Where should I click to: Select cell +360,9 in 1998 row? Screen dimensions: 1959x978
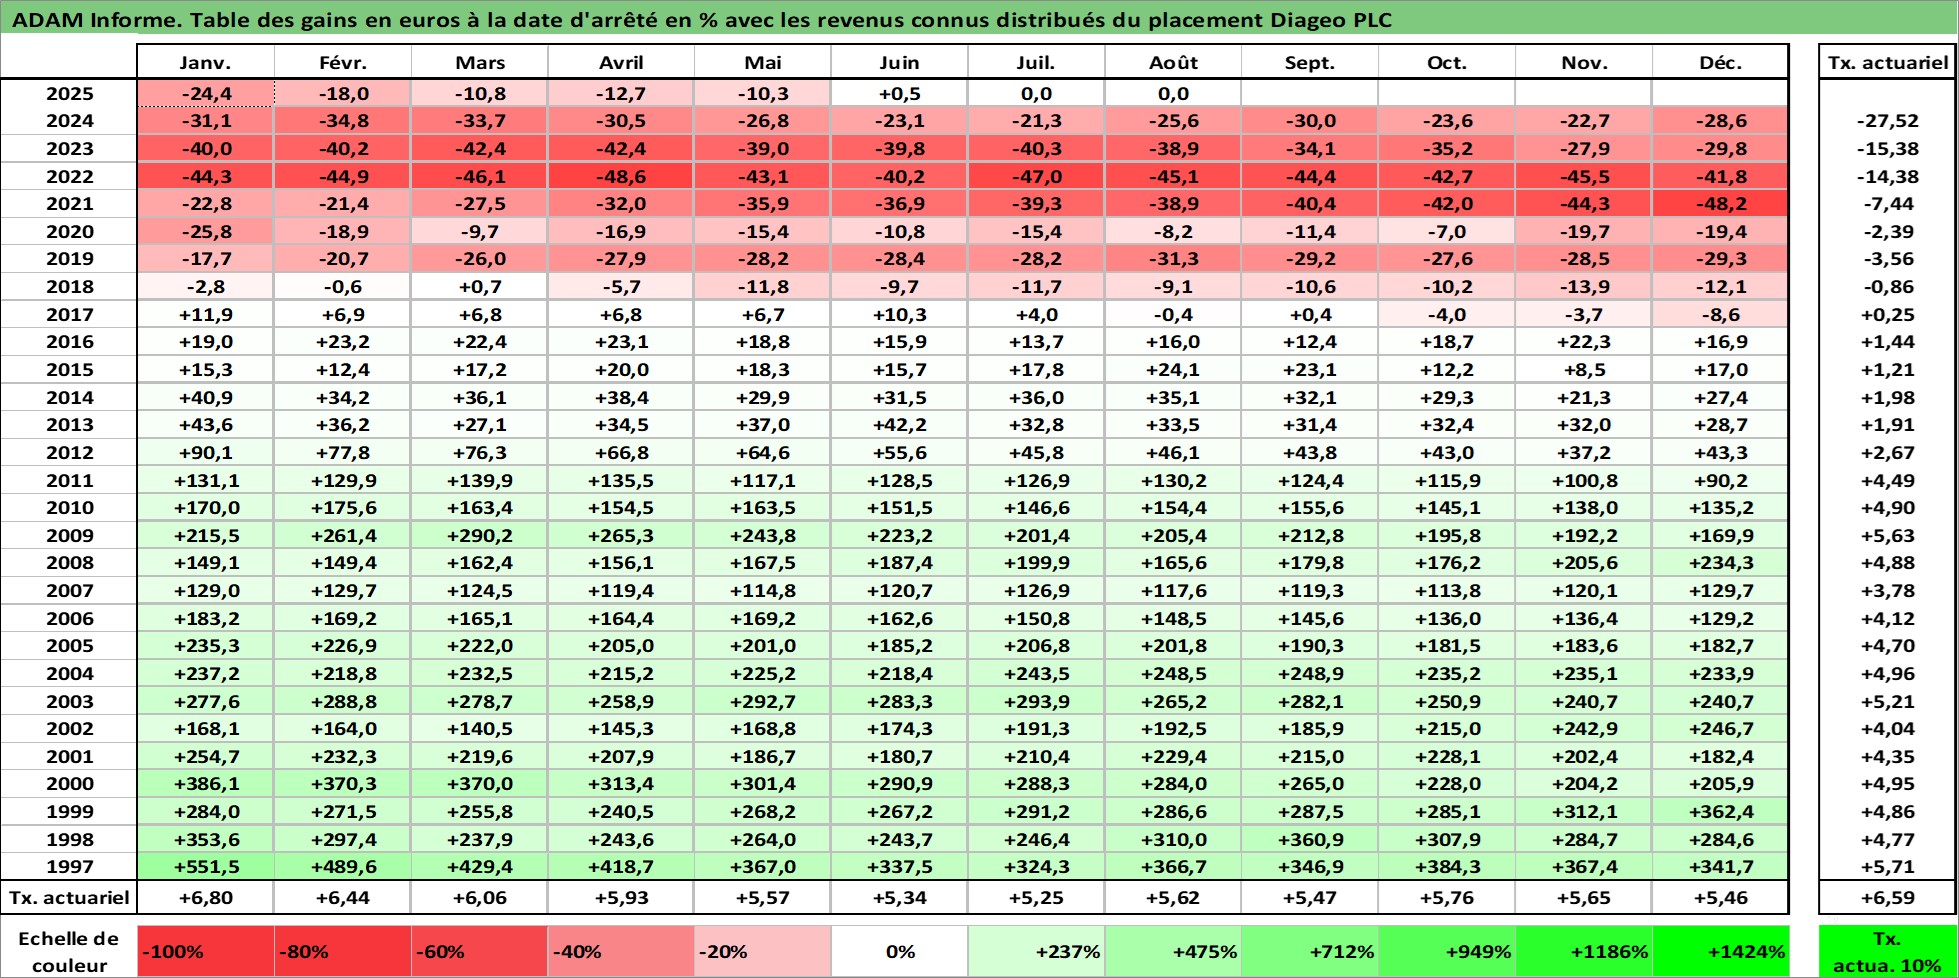pyautogui.click(x=1310, y=839)
